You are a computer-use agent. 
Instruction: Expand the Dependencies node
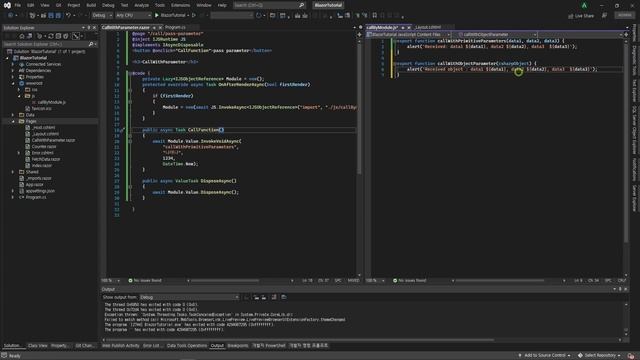(x=13, y=71)
